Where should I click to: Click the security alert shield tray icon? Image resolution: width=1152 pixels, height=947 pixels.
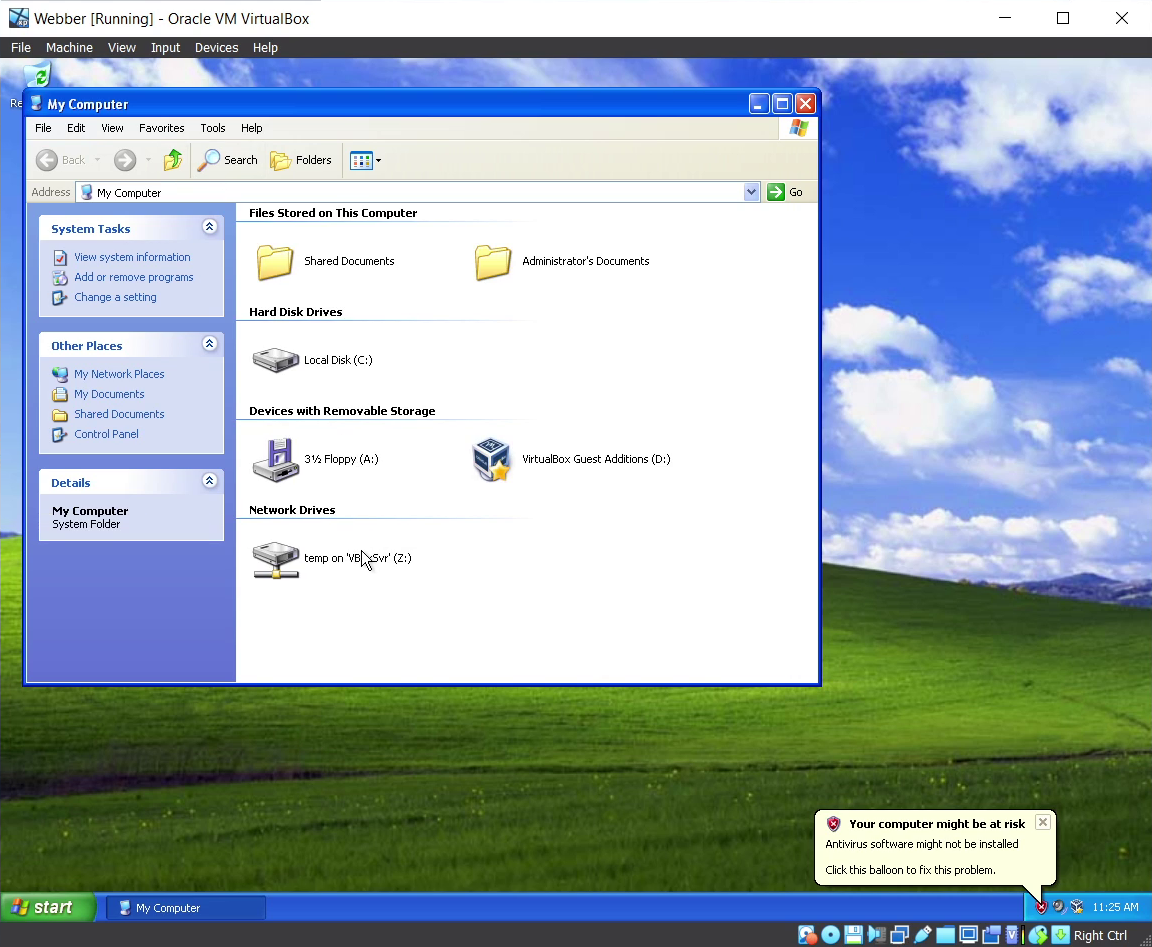coord(1041,907)
